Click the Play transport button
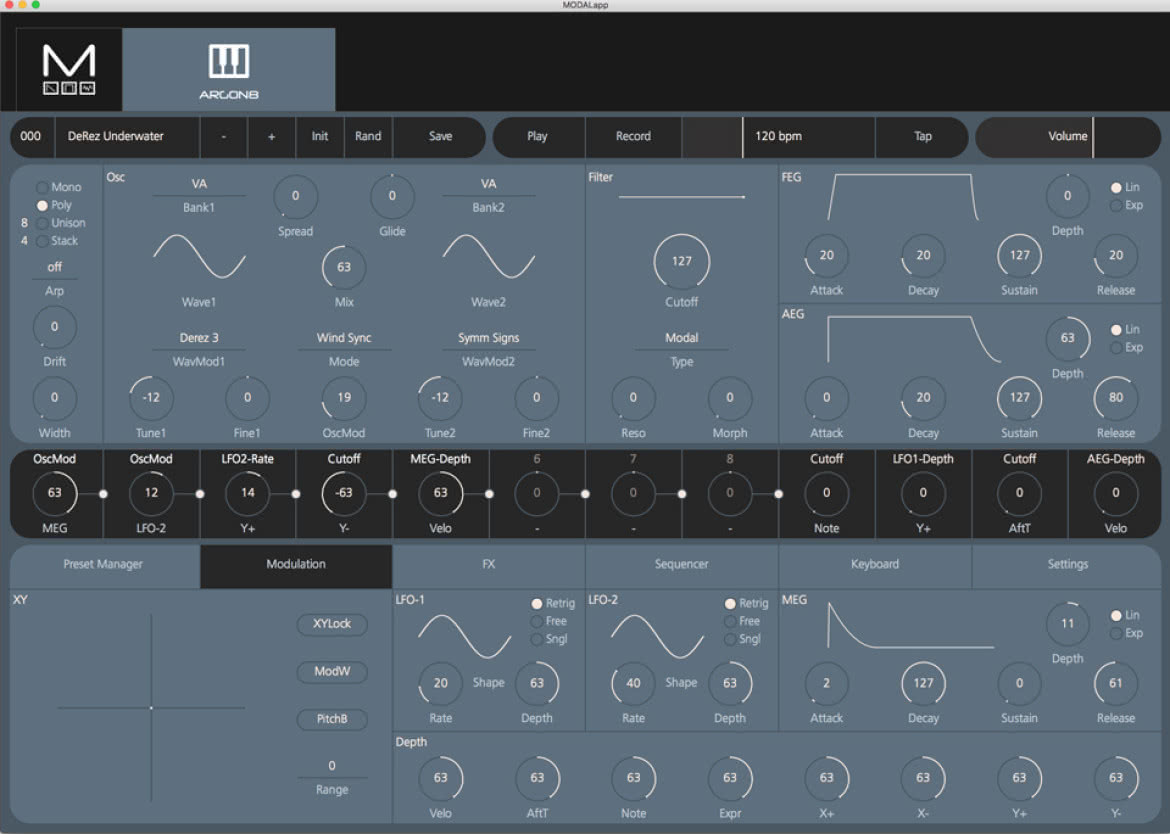The width and height of the screenshot is (1170, 834). 537,137
